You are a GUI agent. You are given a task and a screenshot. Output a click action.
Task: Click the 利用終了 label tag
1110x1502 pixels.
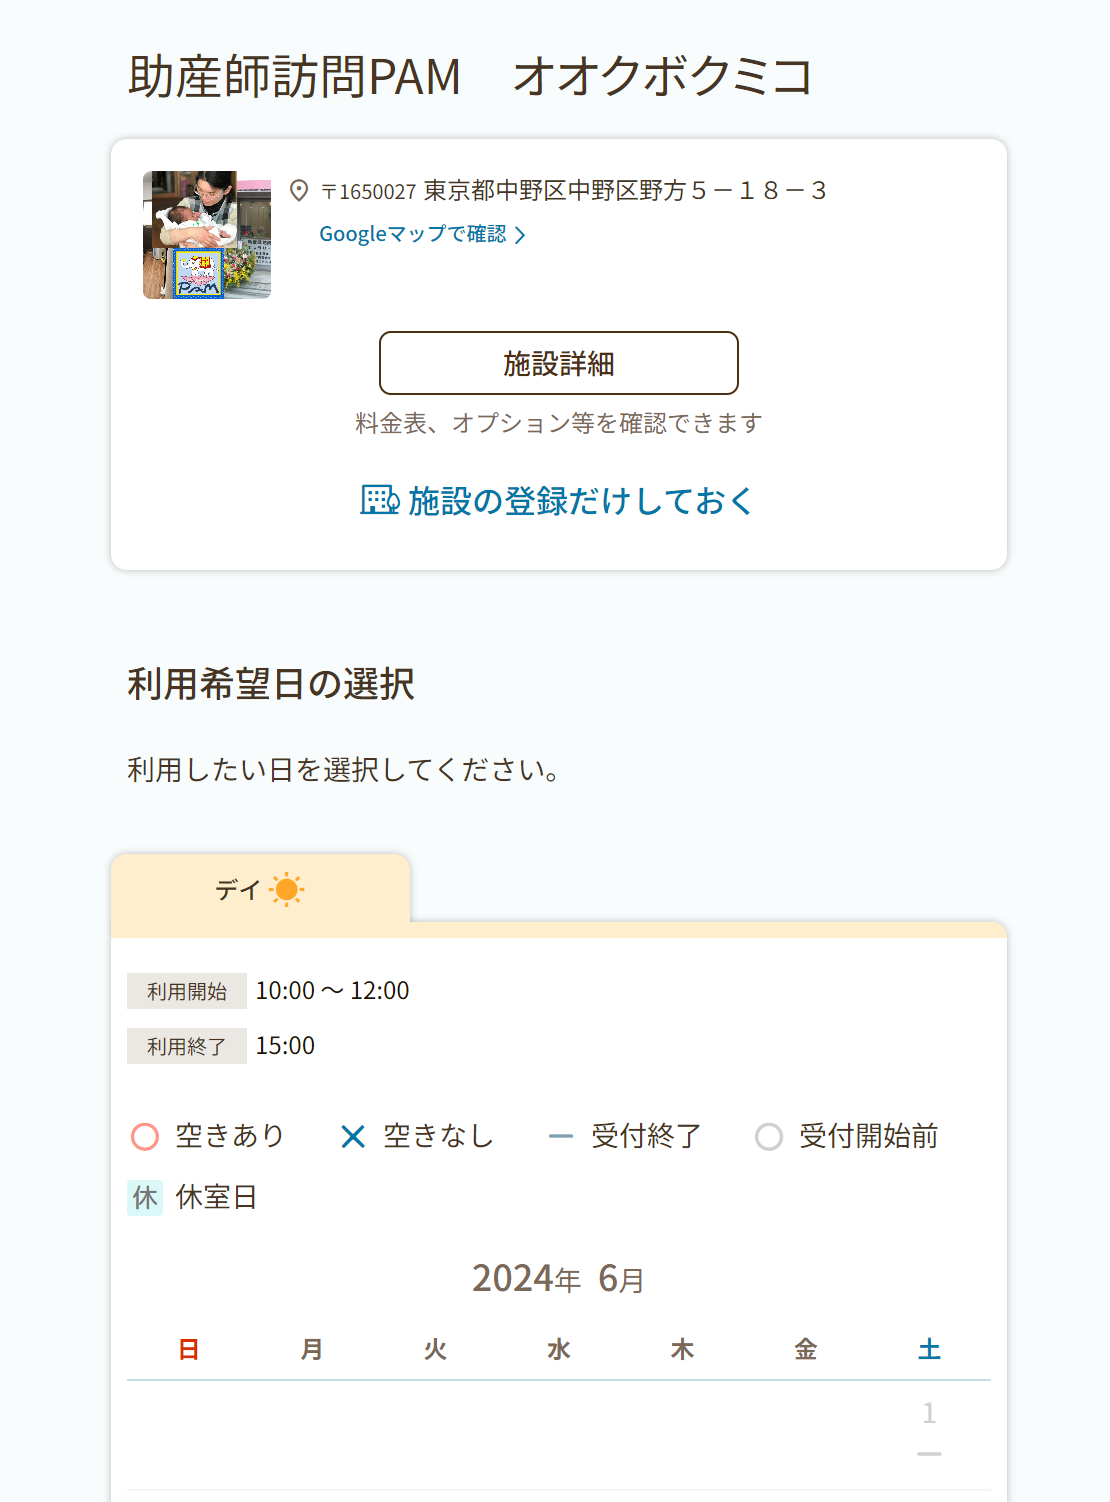(x=187, y=1046)
